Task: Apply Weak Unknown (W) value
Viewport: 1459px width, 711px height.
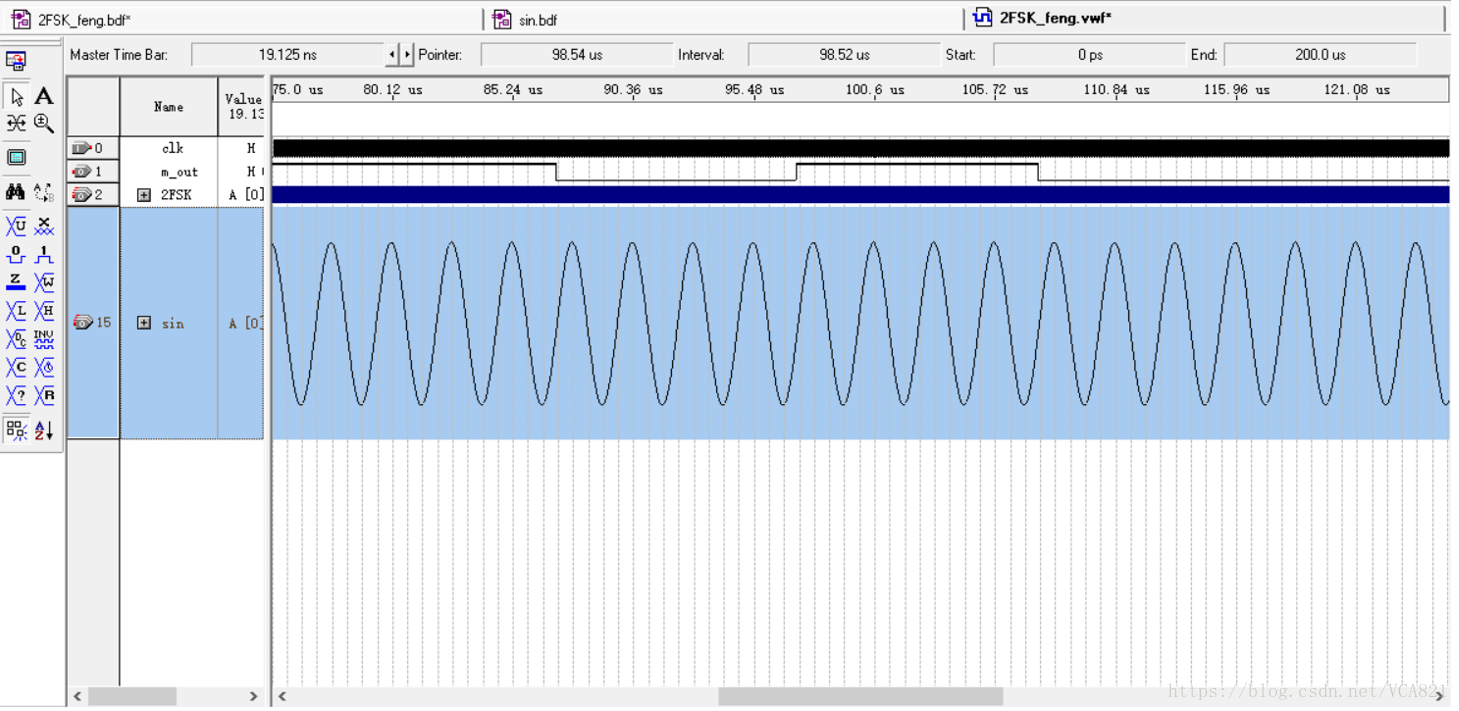Action: 44,282
